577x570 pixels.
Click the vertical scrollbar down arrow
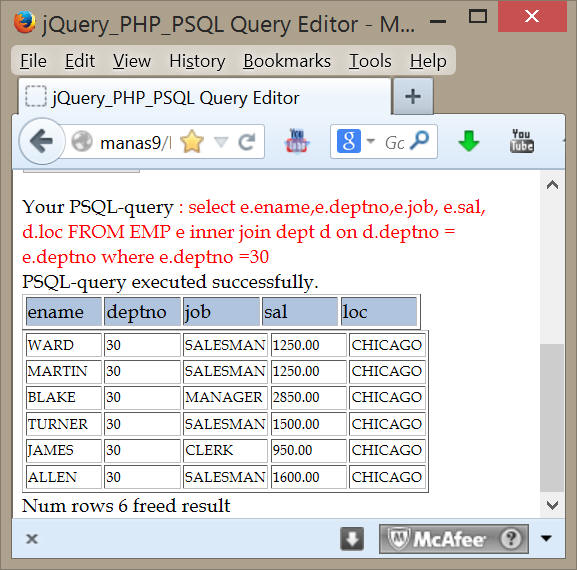[x=552, y=504]
